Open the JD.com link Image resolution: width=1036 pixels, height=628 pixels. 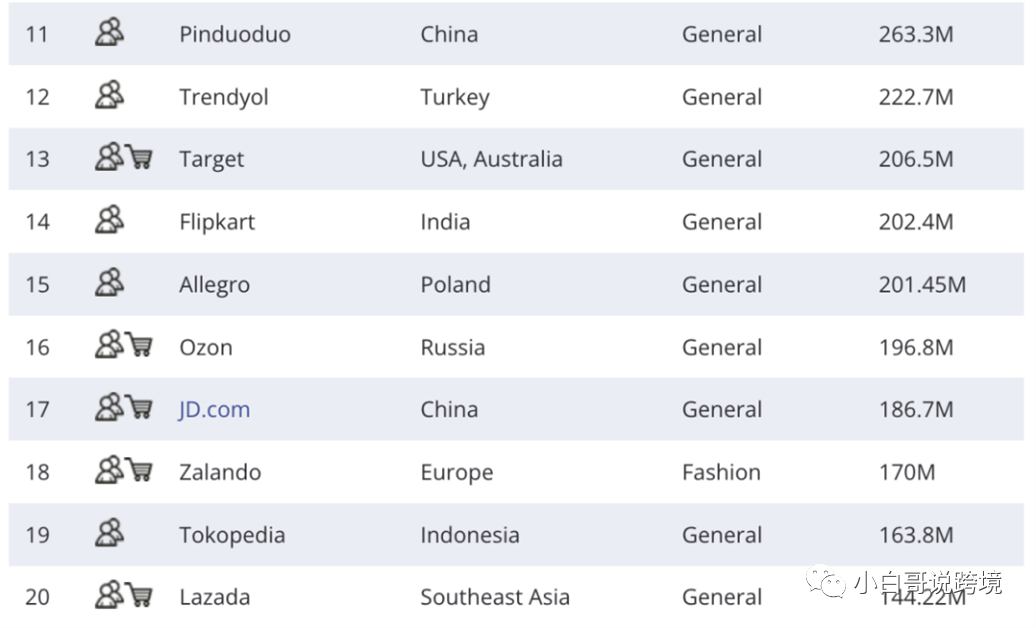pyautogui.click(x=214, y=409)
